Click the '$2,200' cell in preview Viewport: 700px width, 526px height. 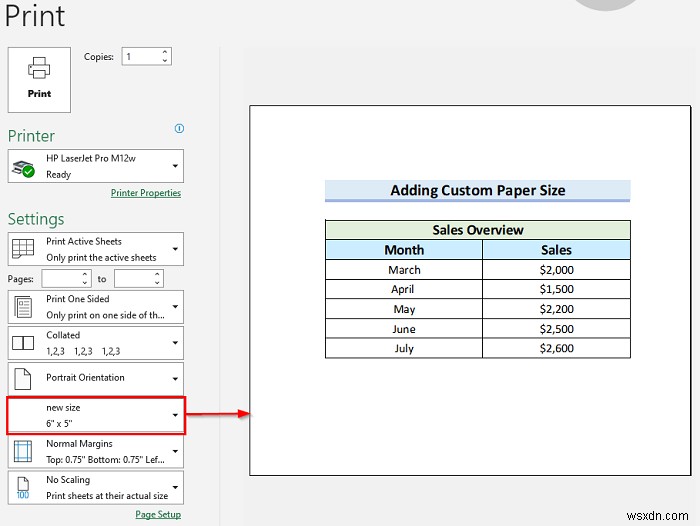coord(556,309)
